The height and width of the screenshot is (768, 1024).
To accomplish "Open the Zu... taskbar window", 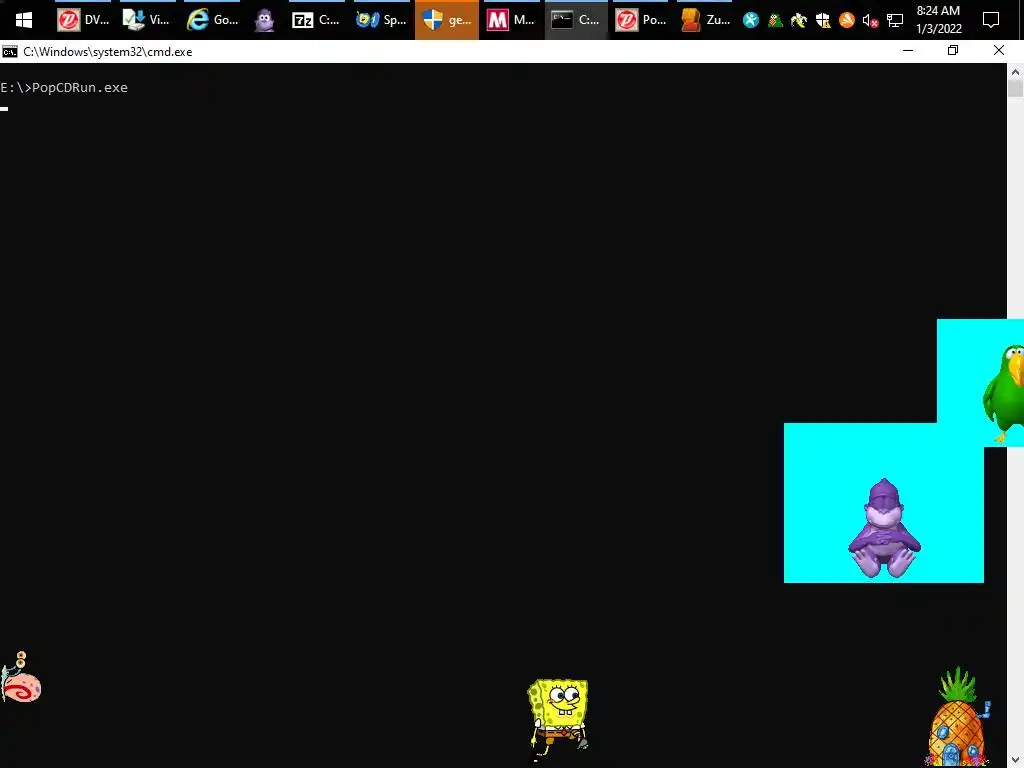I will [705, 20].
